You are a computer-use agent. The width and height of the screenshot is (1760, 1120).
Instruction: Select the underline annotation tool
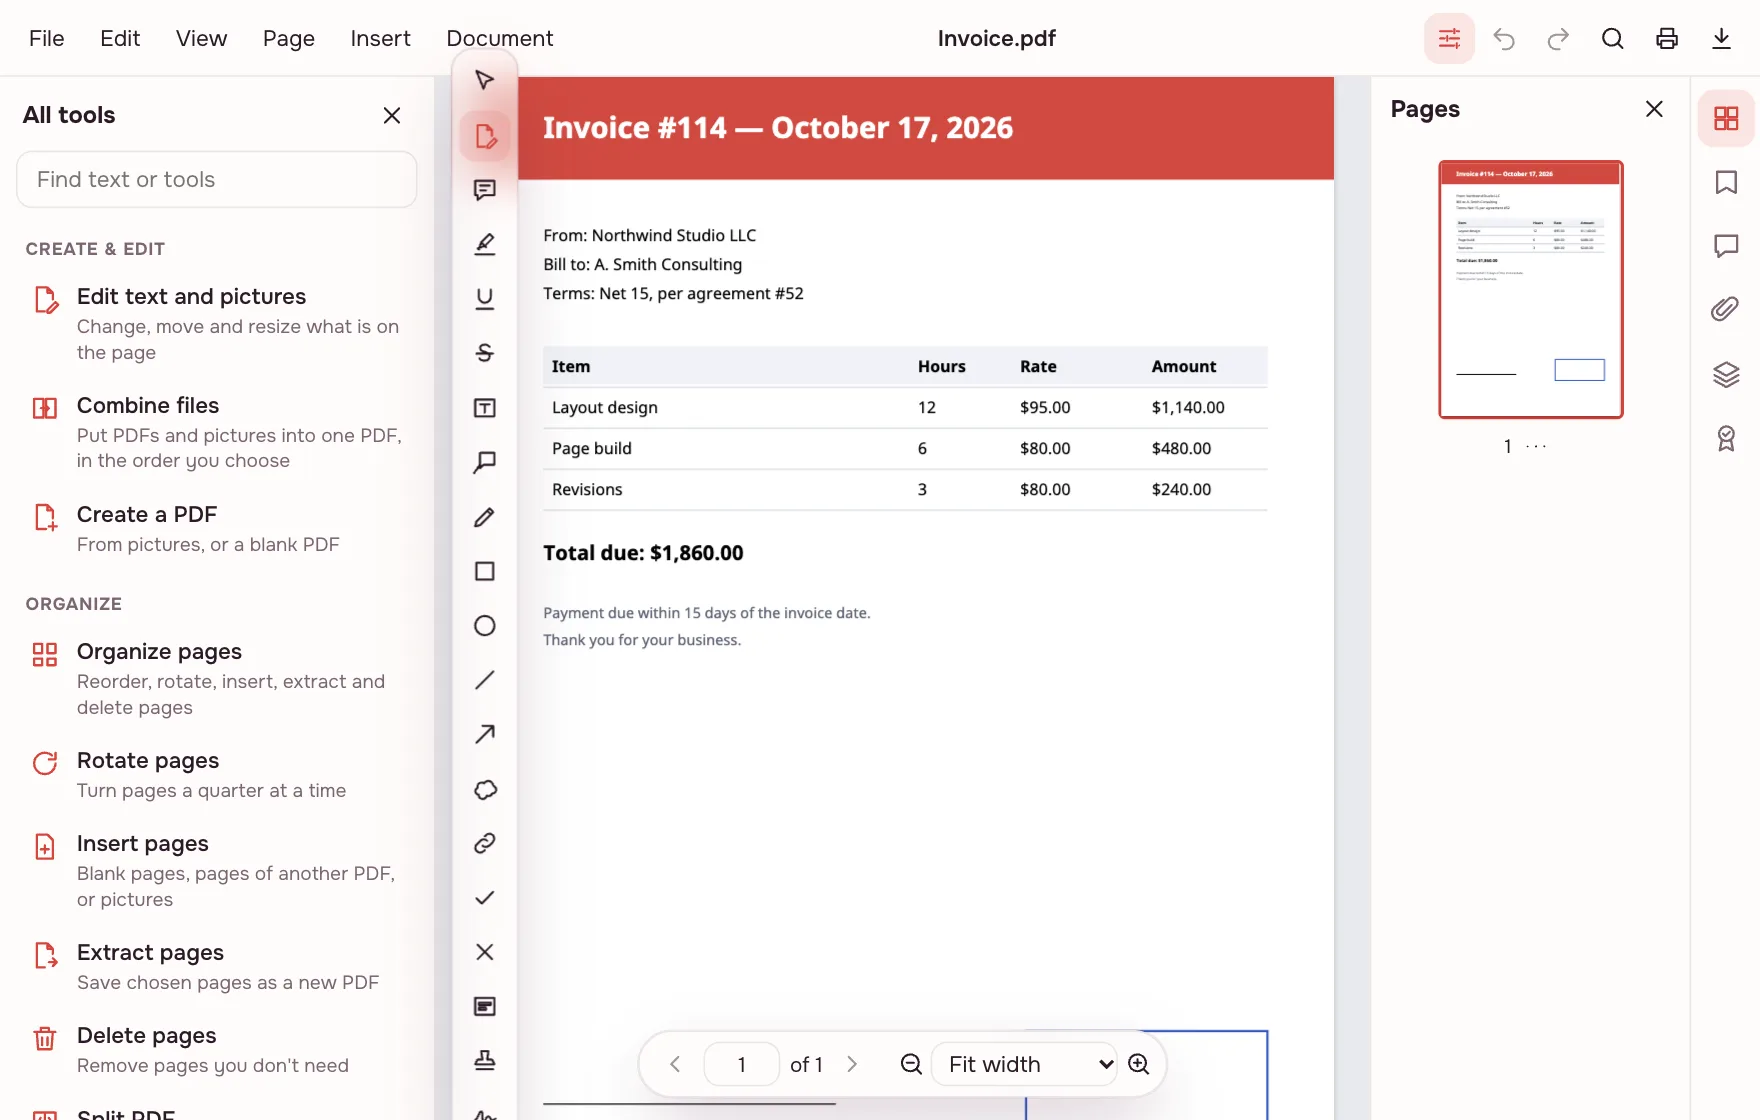pos(485,299)
